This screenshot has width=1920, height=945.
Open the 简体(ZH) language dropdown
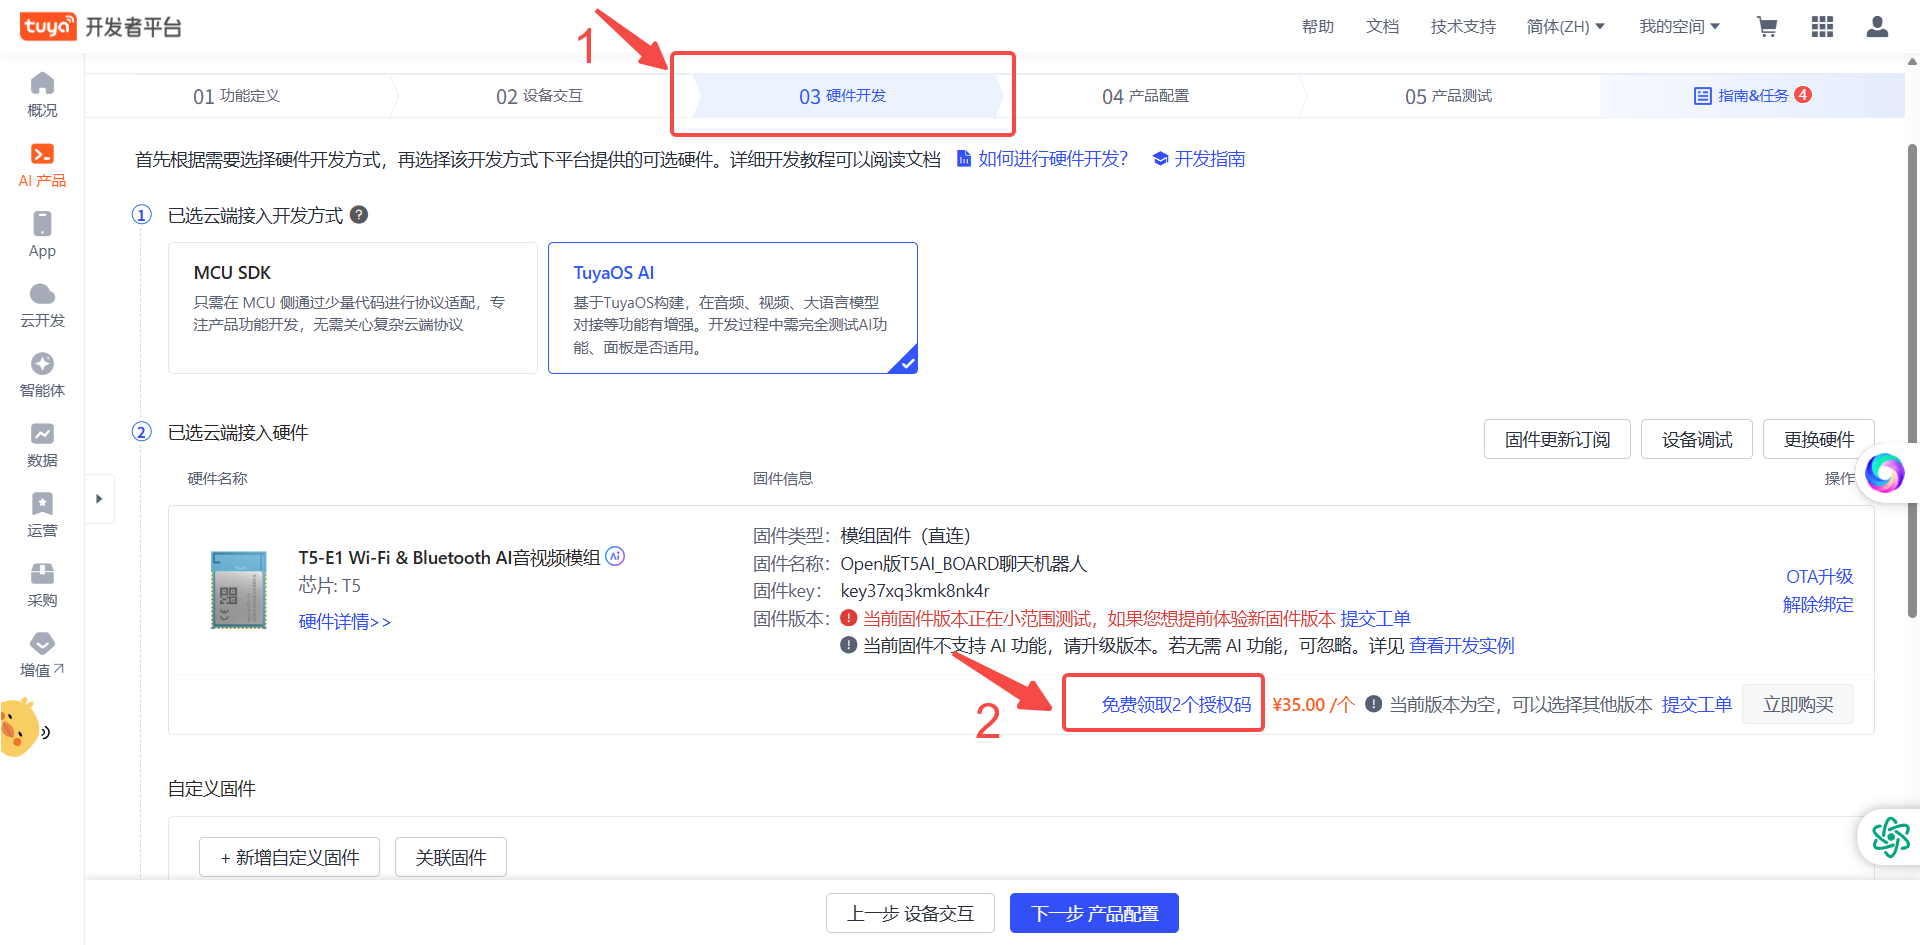tap(1565, 27)
